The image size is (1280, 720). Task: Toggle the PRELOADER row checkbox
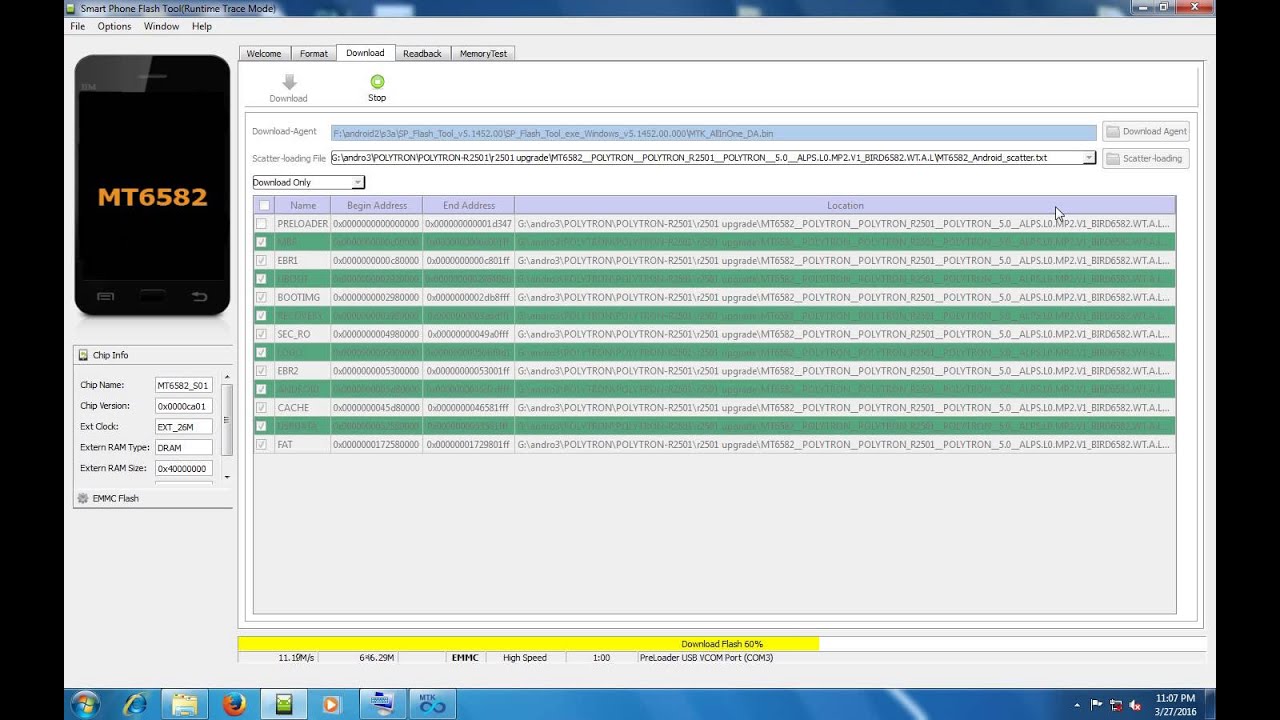[x=262, y=224]
